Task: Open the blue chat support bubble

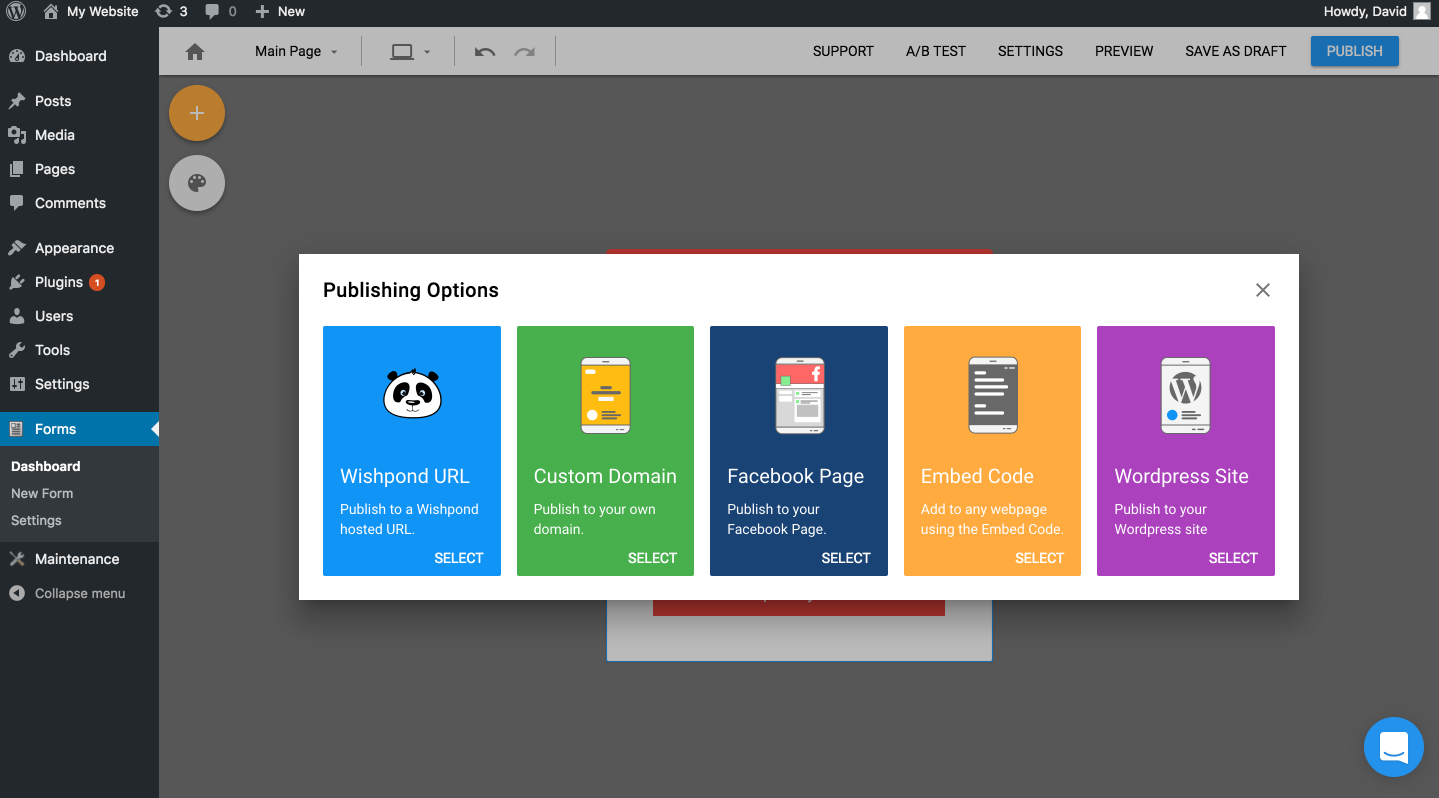Action: (x=1394, y=747)
